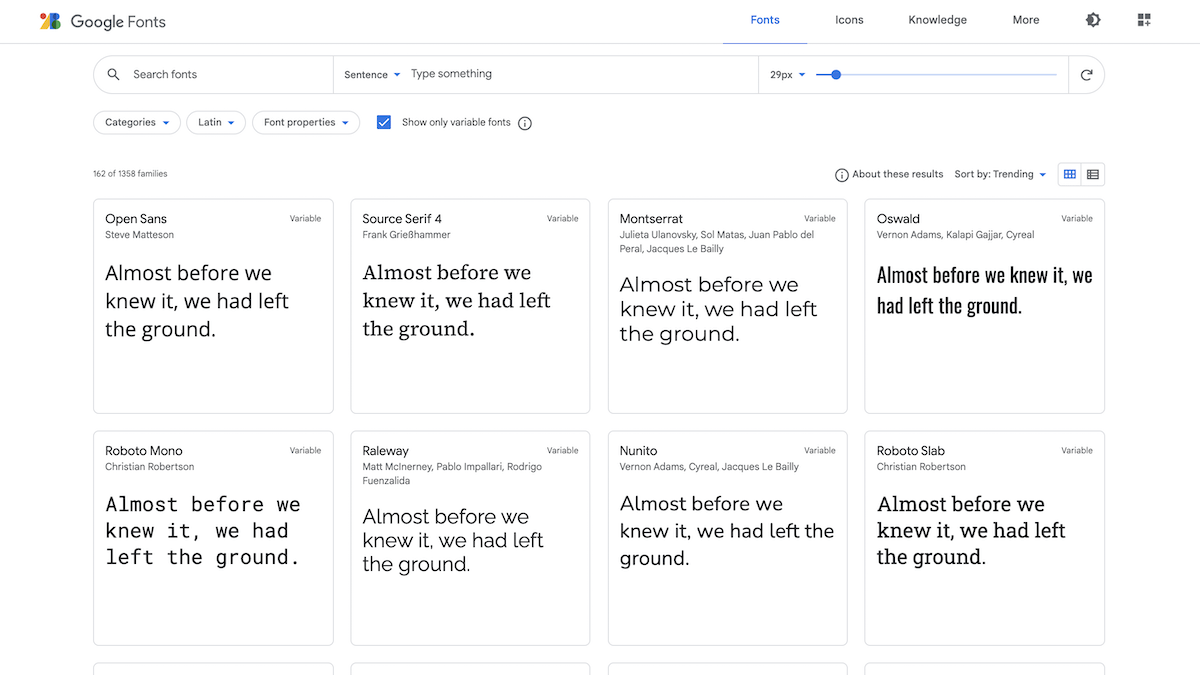Switch to grid view
The image size is (1200, 675).
point(1070,174)
